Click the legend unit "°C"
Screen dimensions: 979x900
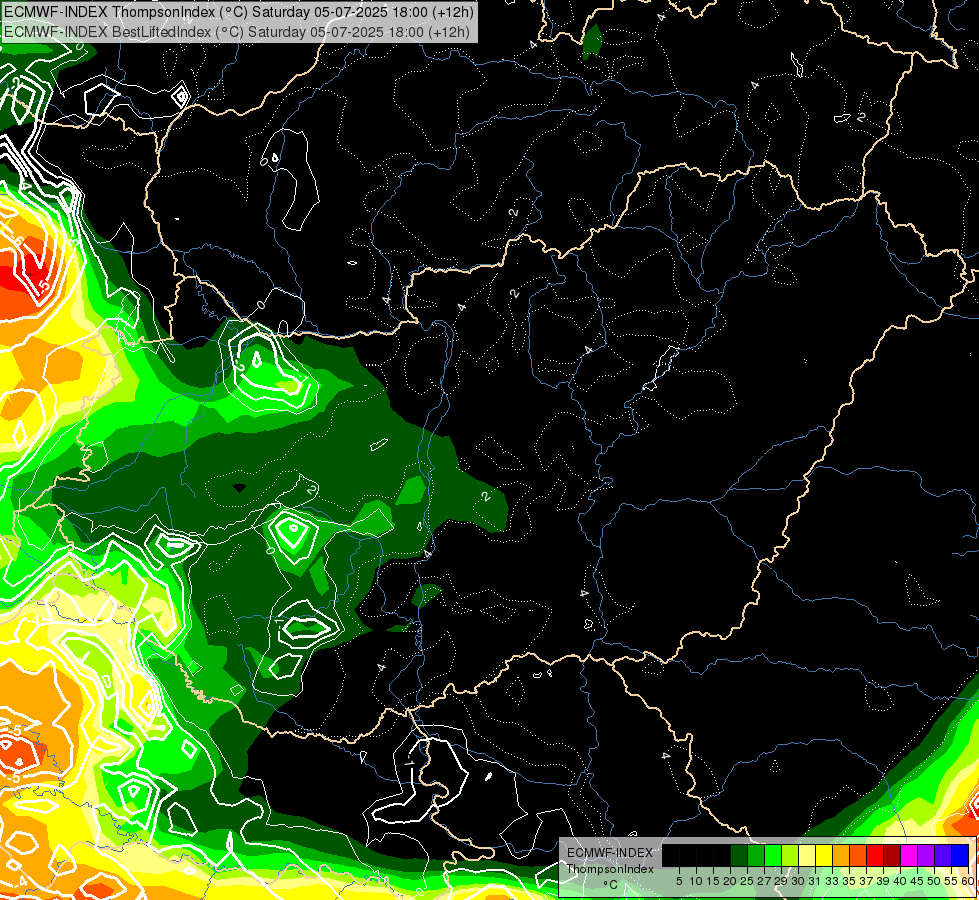611,884
